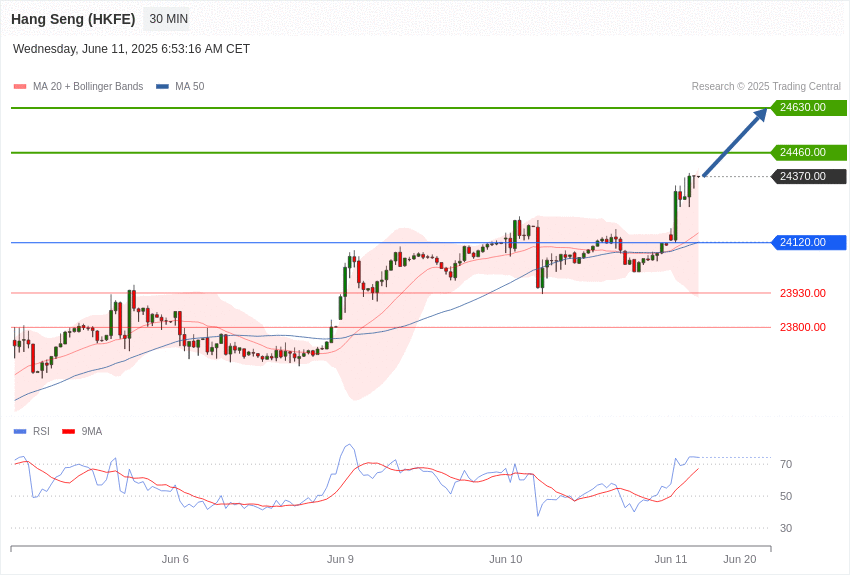
Task: Click the MA 20 + Bollinger Bands label
Action: pyautogui.click(x=88, y=86)
